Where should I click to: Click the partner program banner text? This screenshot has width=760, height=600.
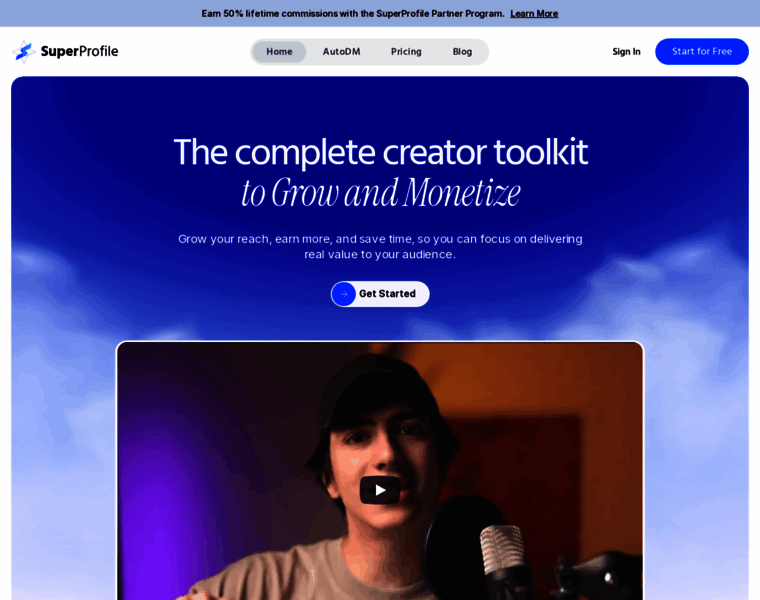[353, 14]
